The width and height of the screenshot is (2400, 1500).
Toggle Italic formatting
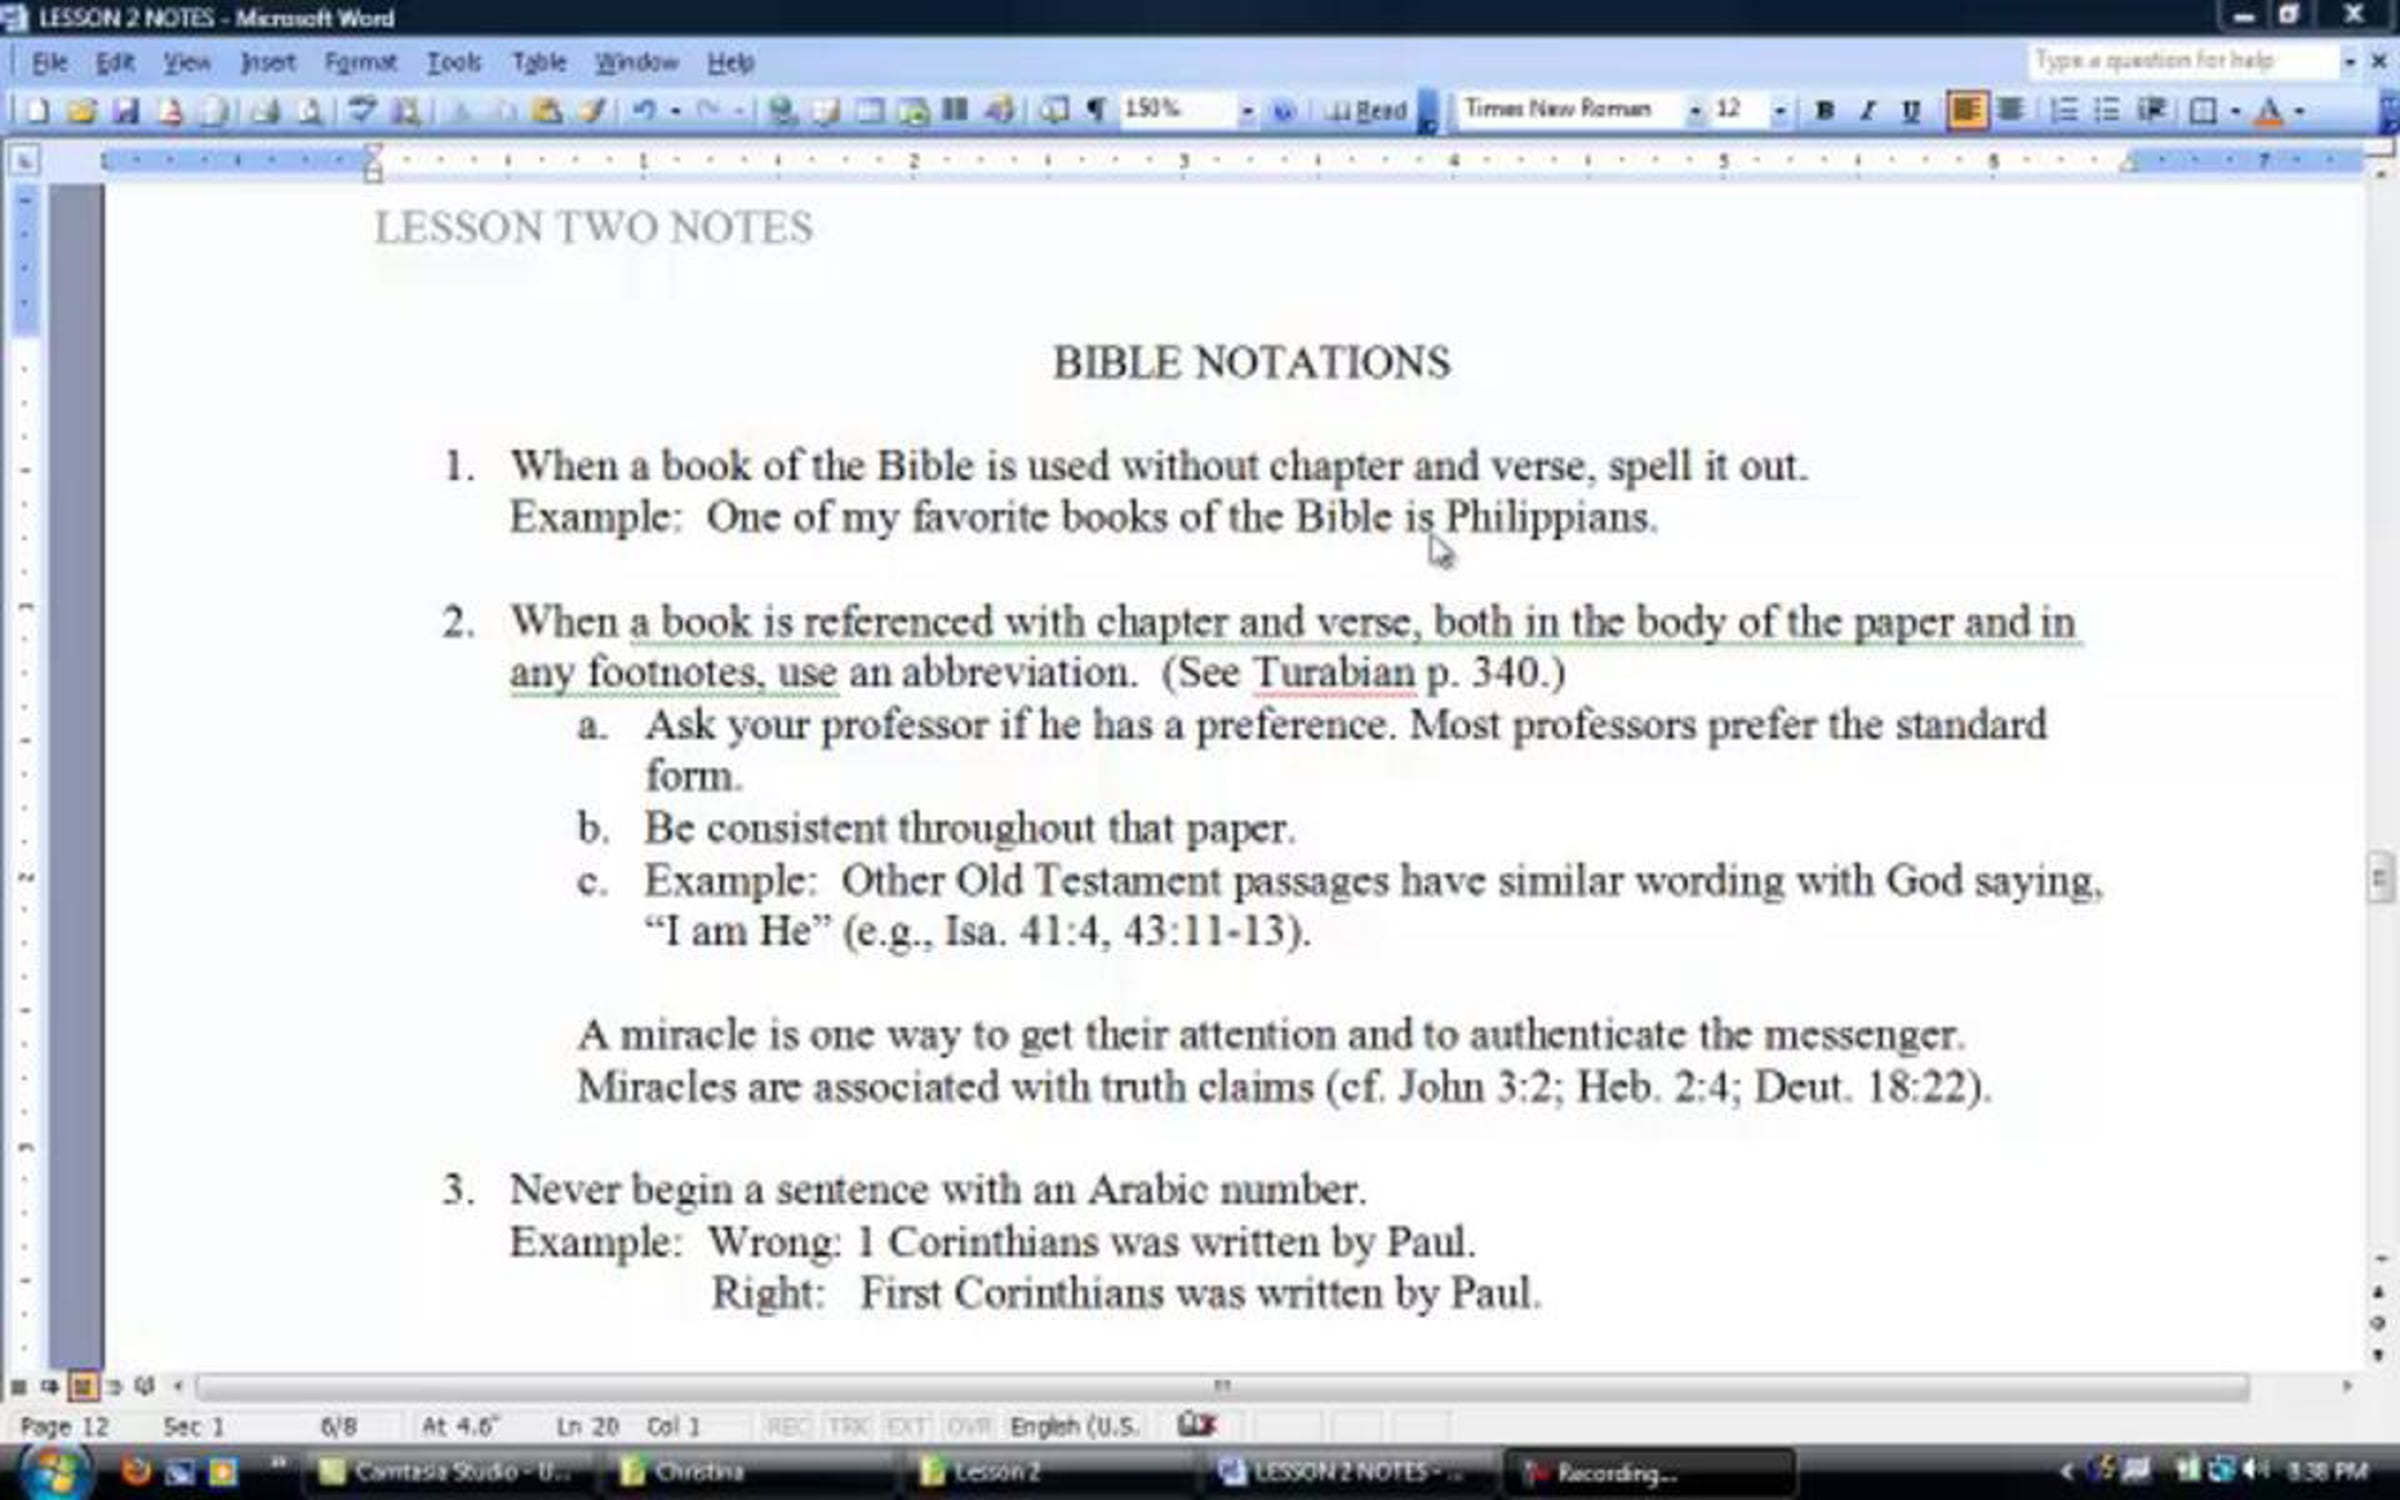click(1866, 110)
